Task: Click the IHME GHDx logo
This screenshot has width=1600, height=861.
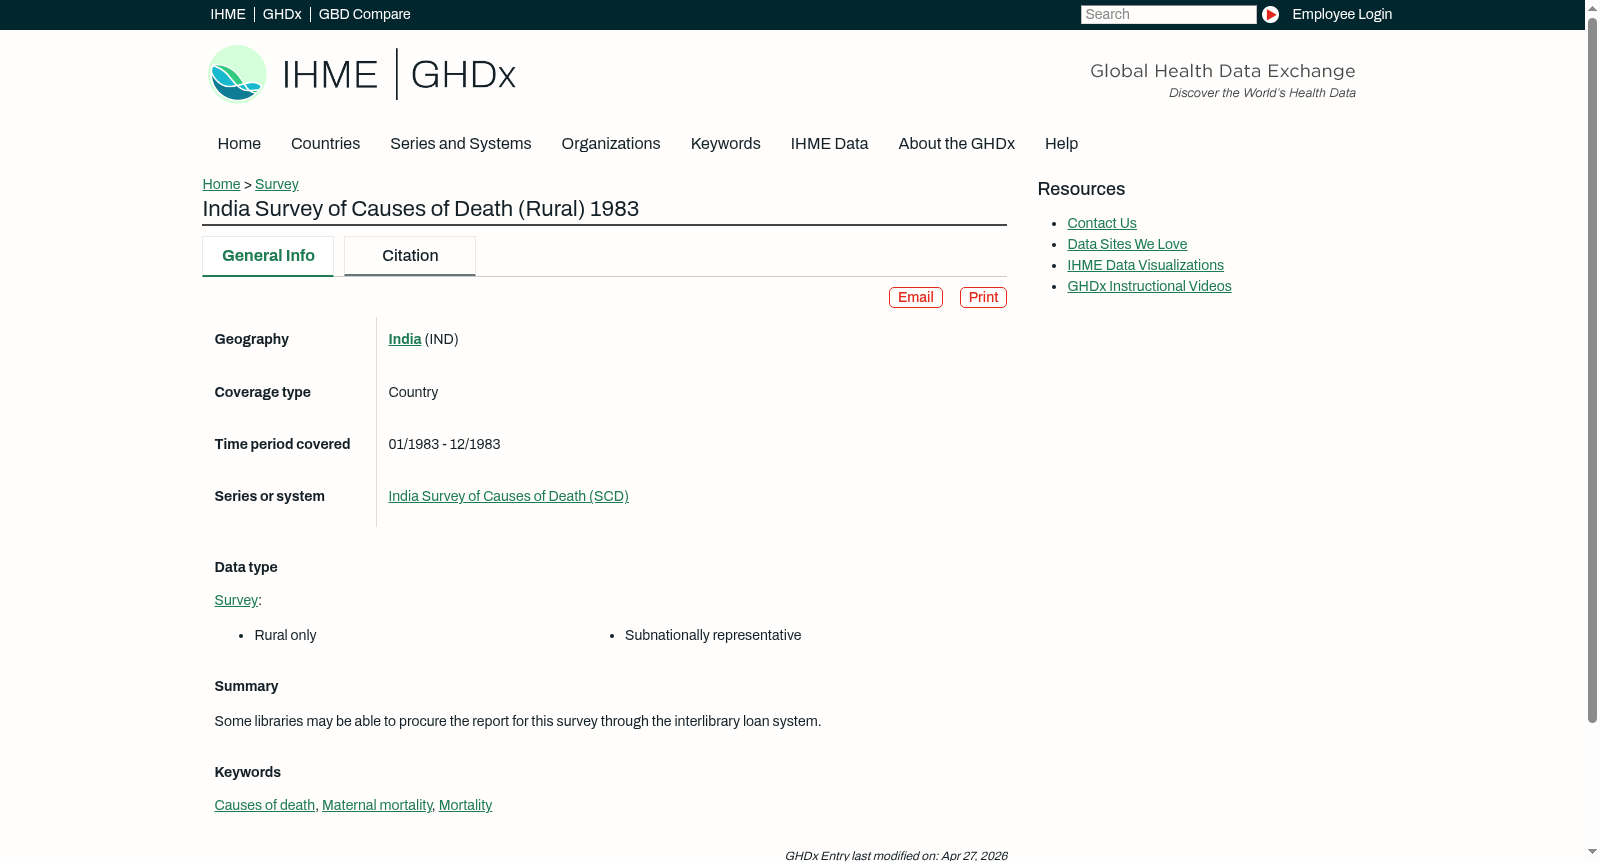Action: click(362, 74)
